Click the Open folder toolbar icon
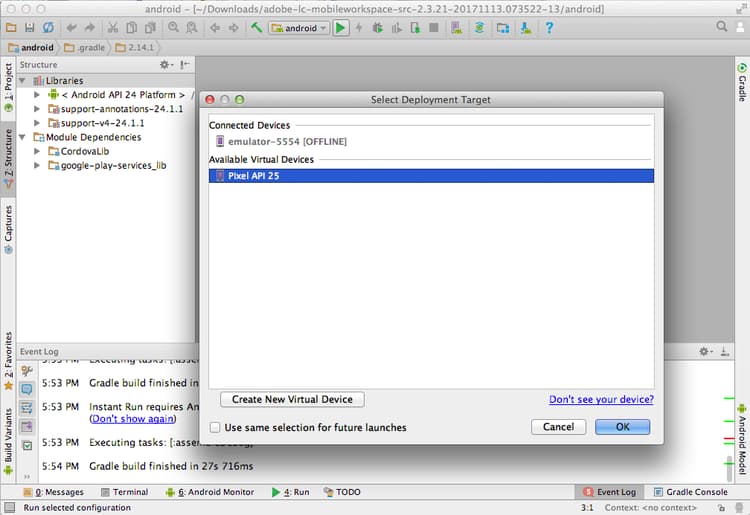This screenshot has width=750, height=515. click(x=11, y=28)
